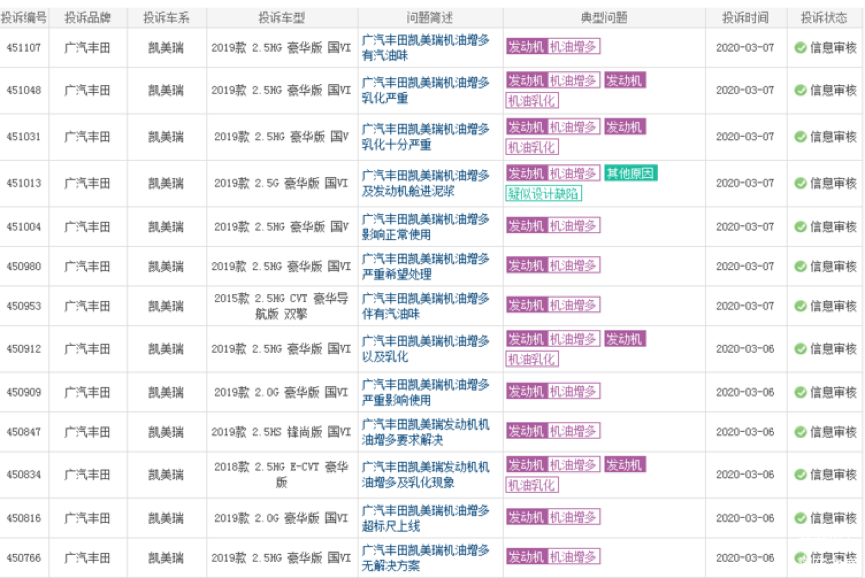Click column header 投诉车型
The image size is (865, 578).
(x=282, y=18)
